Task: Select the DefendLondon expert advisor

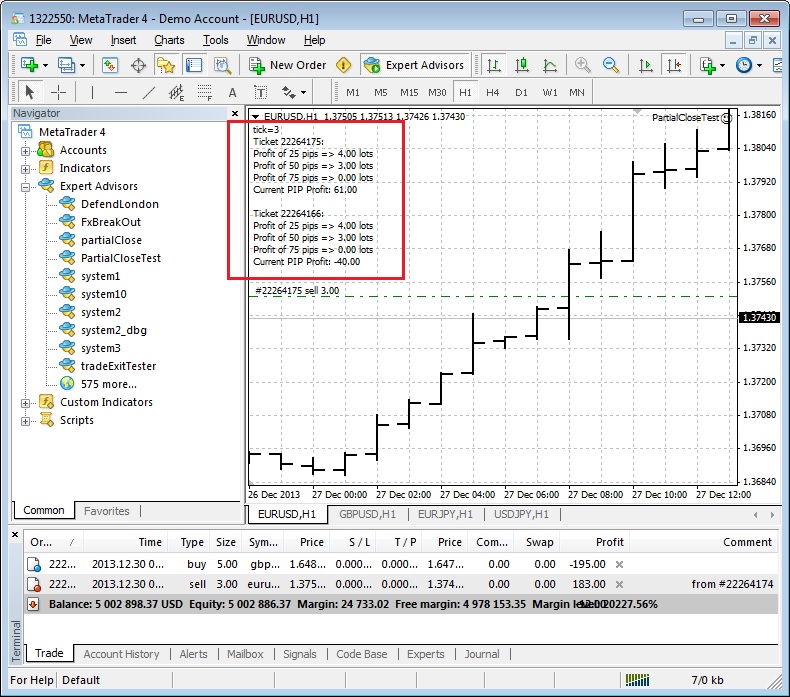Action: coord(119,204)
